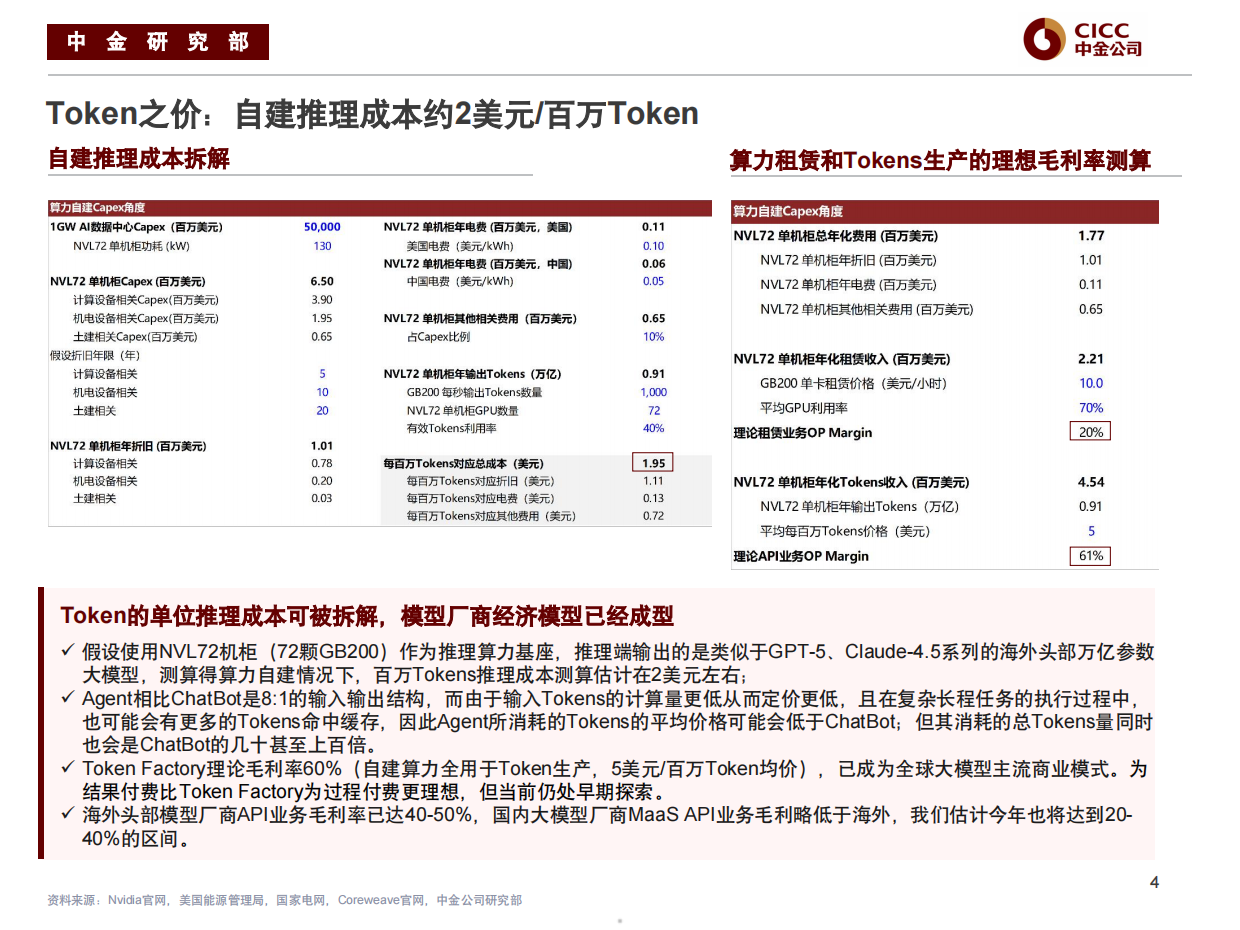Image resolution: width=1240 pixels, height=930 pixels.
Task: Select the value '70%'
Action: click(1091, 408)
